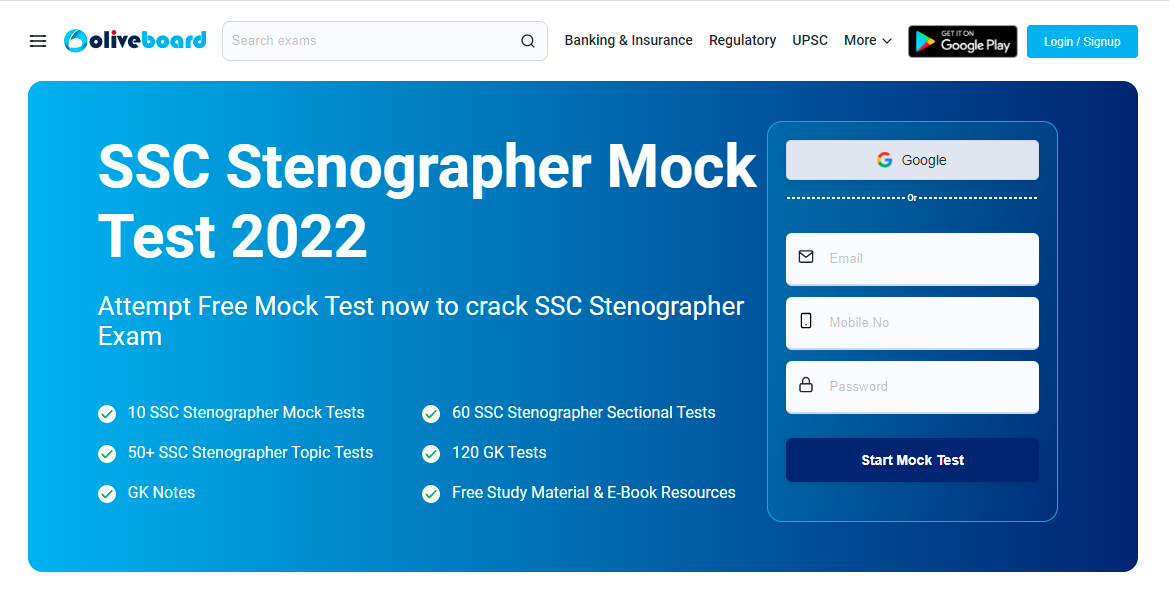Click the 10 SSC Stenographer Mock Tests text

point(246,413)
